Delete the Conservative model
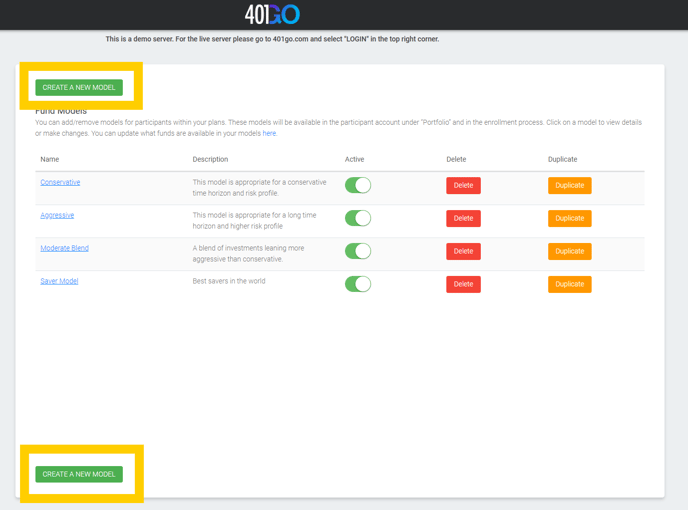 click(x=463, y=185)
